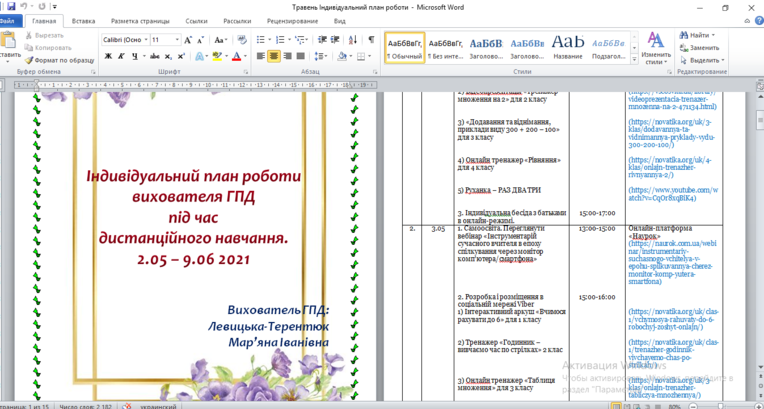The height and width of the screenshot is (409, 764).
Task: Open the font color red A dropdown
Action: (x=245, y=57)
